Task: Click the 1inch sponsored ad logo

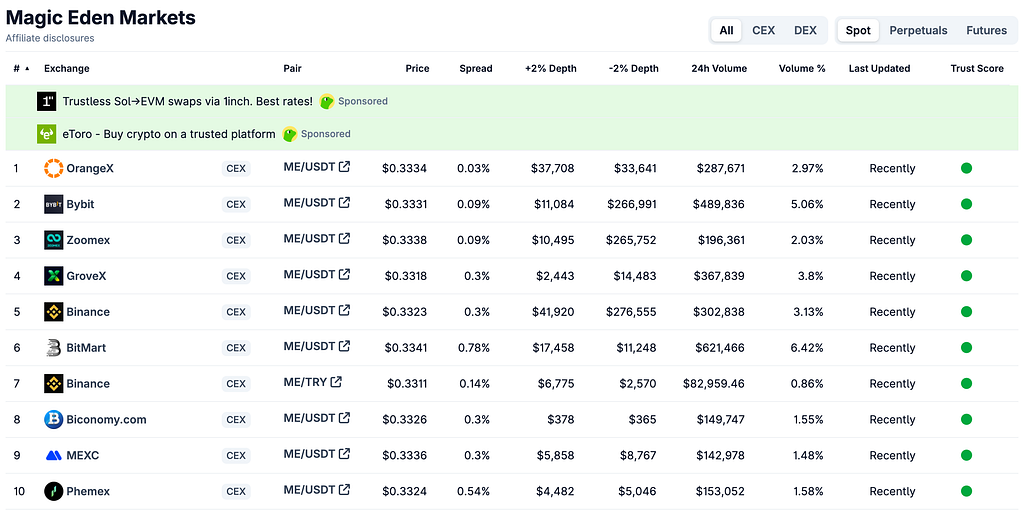Action: coord(46,101)
